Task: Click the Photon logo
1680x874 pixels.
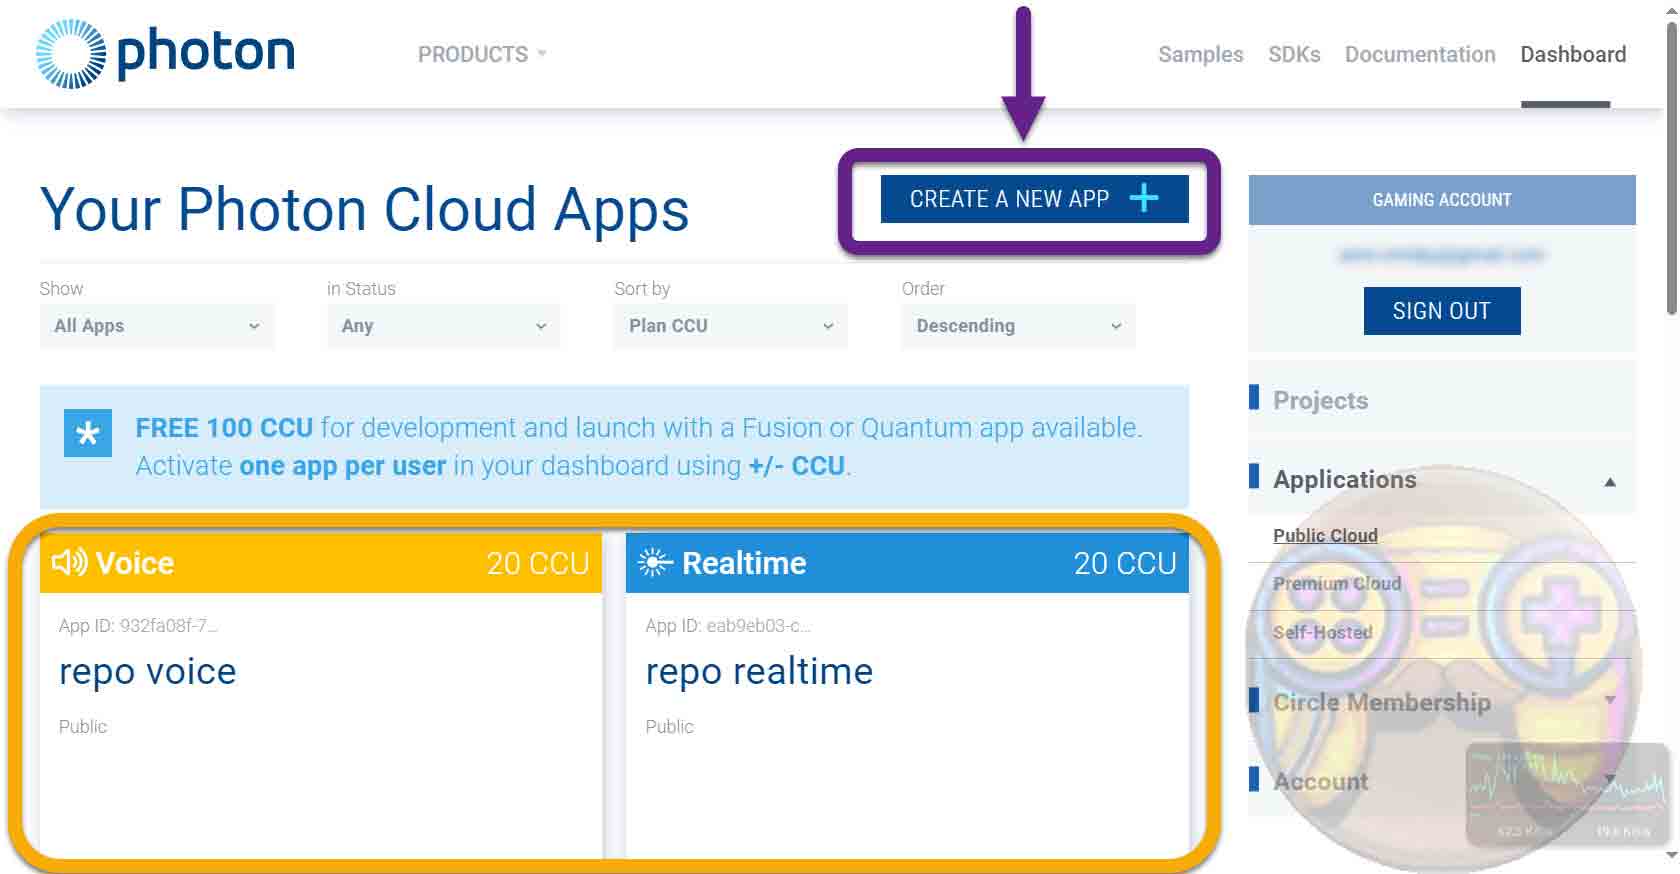Action: pos(166,53)
